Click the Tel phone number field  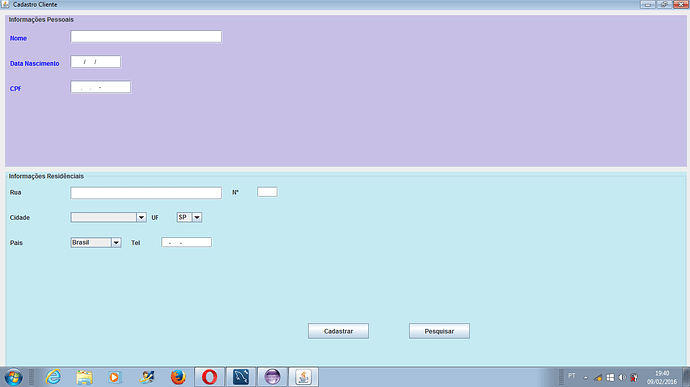click(187, 243)
